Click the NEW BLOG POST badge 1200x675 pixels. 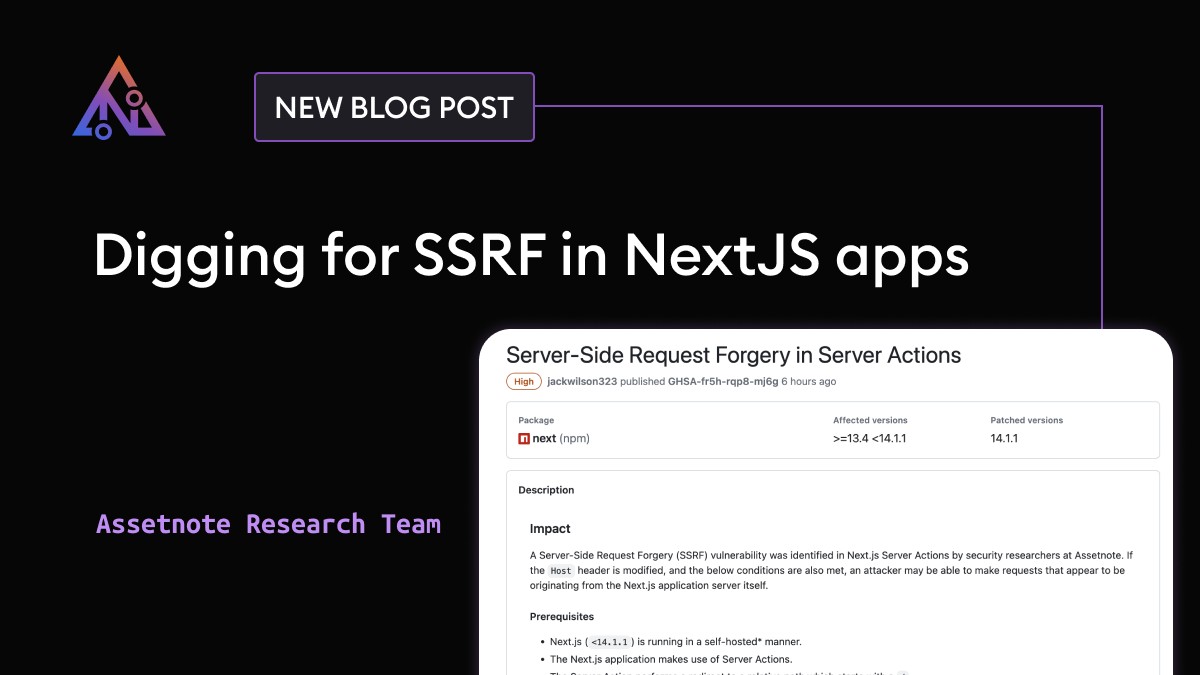tap(394, 107)
